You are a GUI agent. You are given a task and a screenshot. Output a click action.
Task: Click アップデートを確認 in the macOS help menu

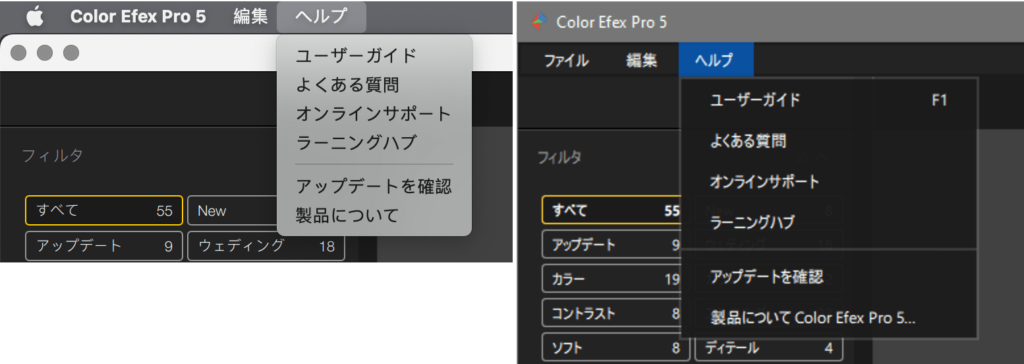(374, 186)
